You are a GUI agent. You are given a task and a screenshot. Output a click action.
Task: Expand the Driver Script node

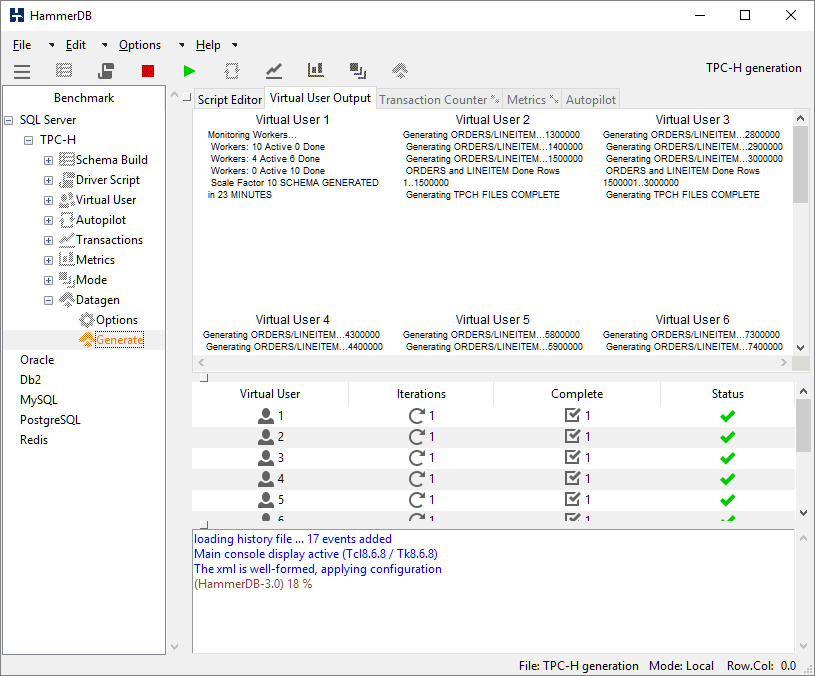click(48, 180)
